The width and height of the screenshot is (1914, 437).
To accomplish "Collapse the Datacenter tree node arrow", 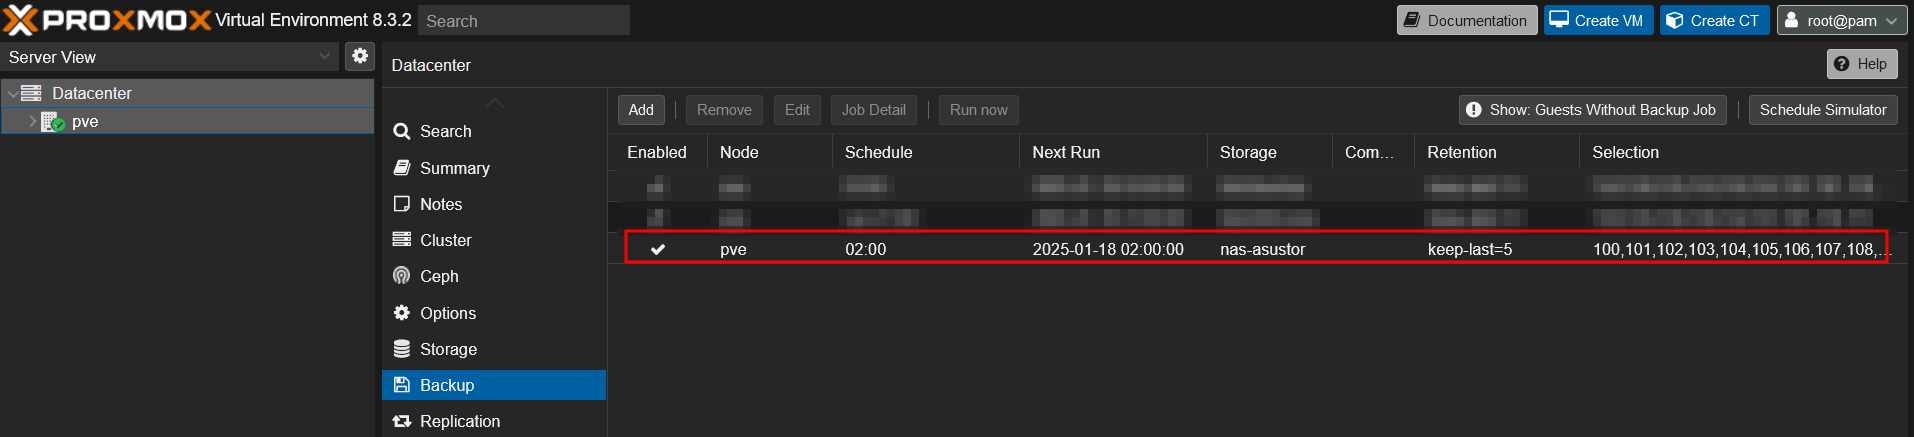I will (x=12, y=93).
